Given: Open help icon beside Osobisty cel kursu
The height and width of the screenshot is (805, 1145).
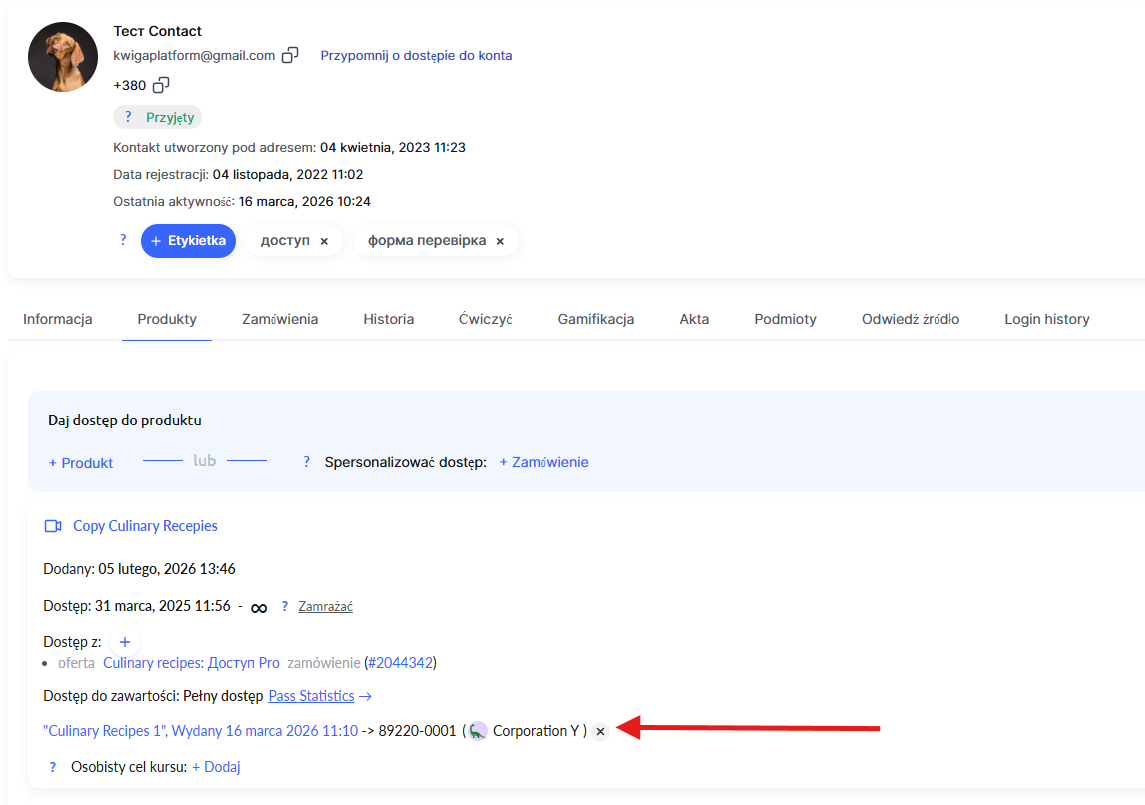Looking at the screenshot, I should [x=53, y=767].
